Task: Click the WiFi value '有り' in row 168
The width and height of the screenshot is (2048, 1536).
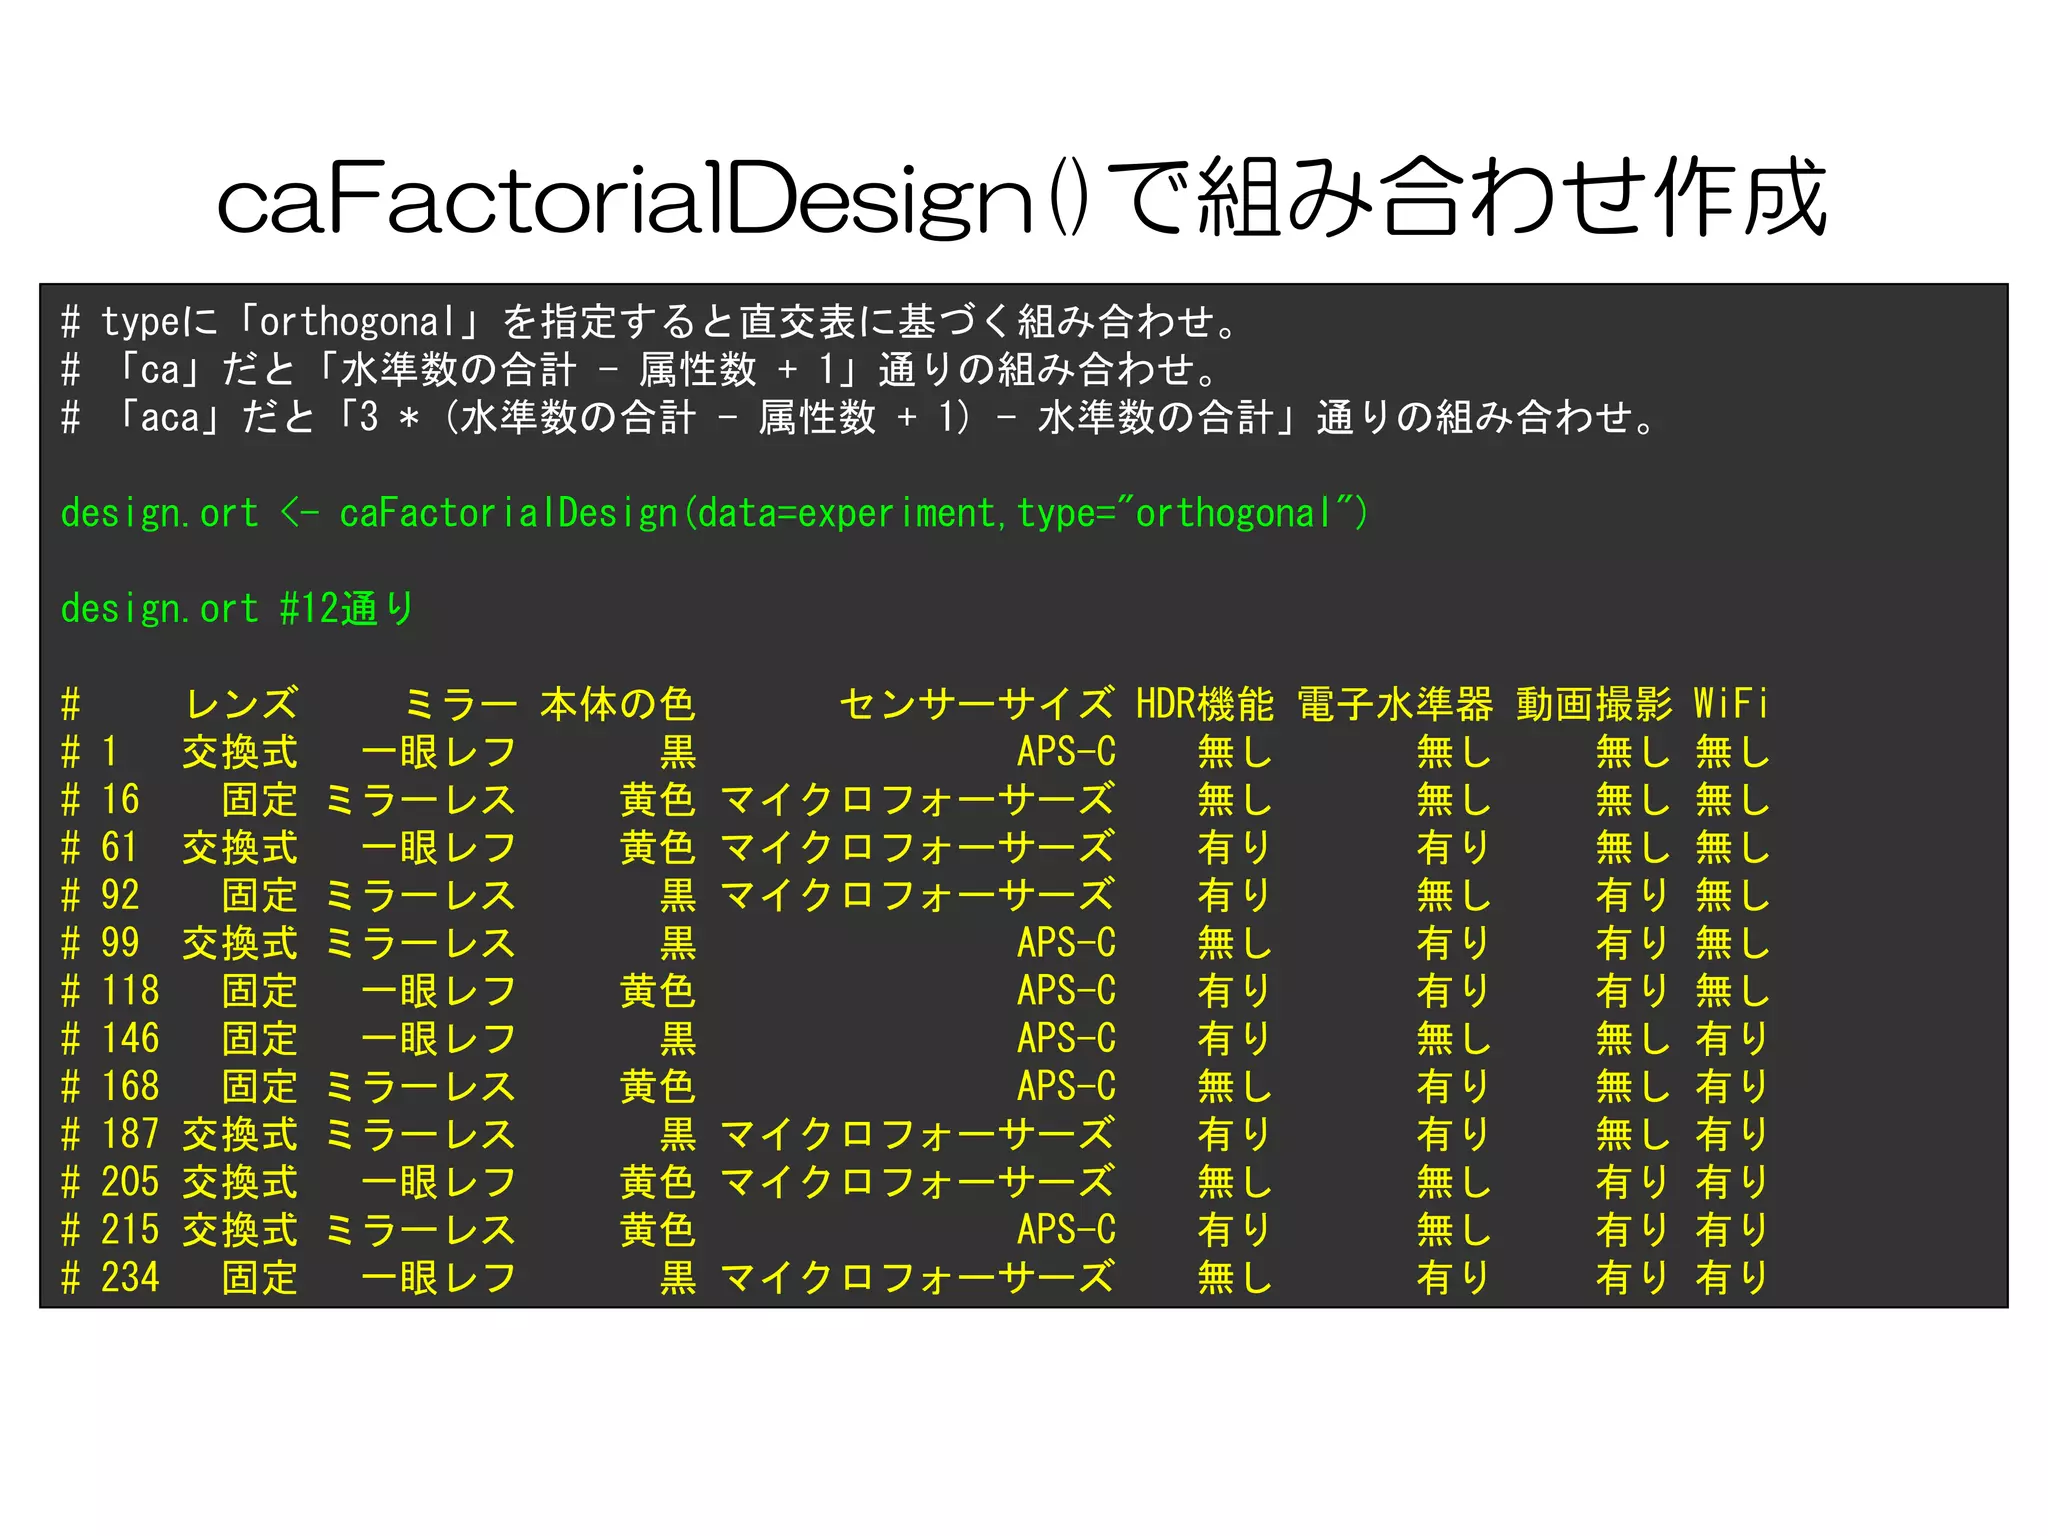Action: 1732,1088
